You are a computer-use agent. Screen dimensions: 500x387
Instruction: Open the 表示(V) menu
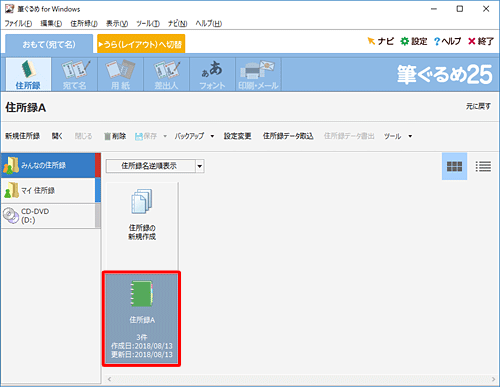point(117,23)
